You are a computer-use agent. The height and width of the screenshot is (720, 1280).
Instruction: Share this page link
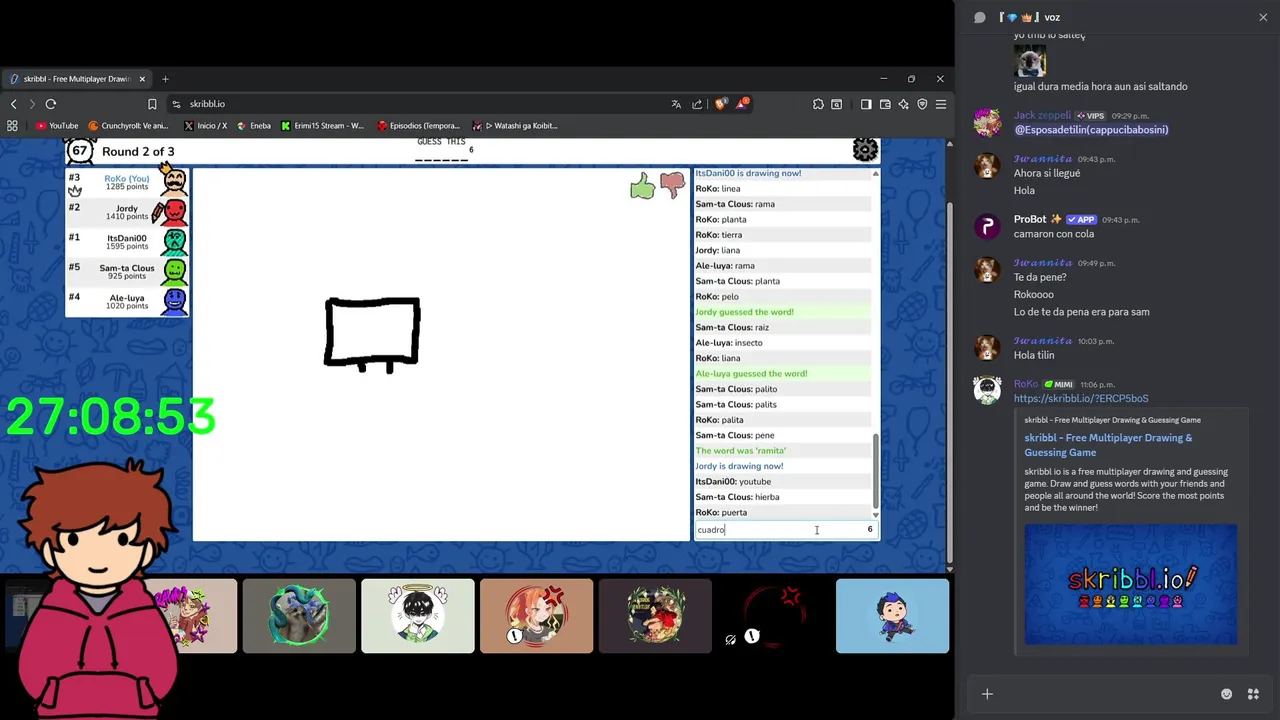pos(697,104)
